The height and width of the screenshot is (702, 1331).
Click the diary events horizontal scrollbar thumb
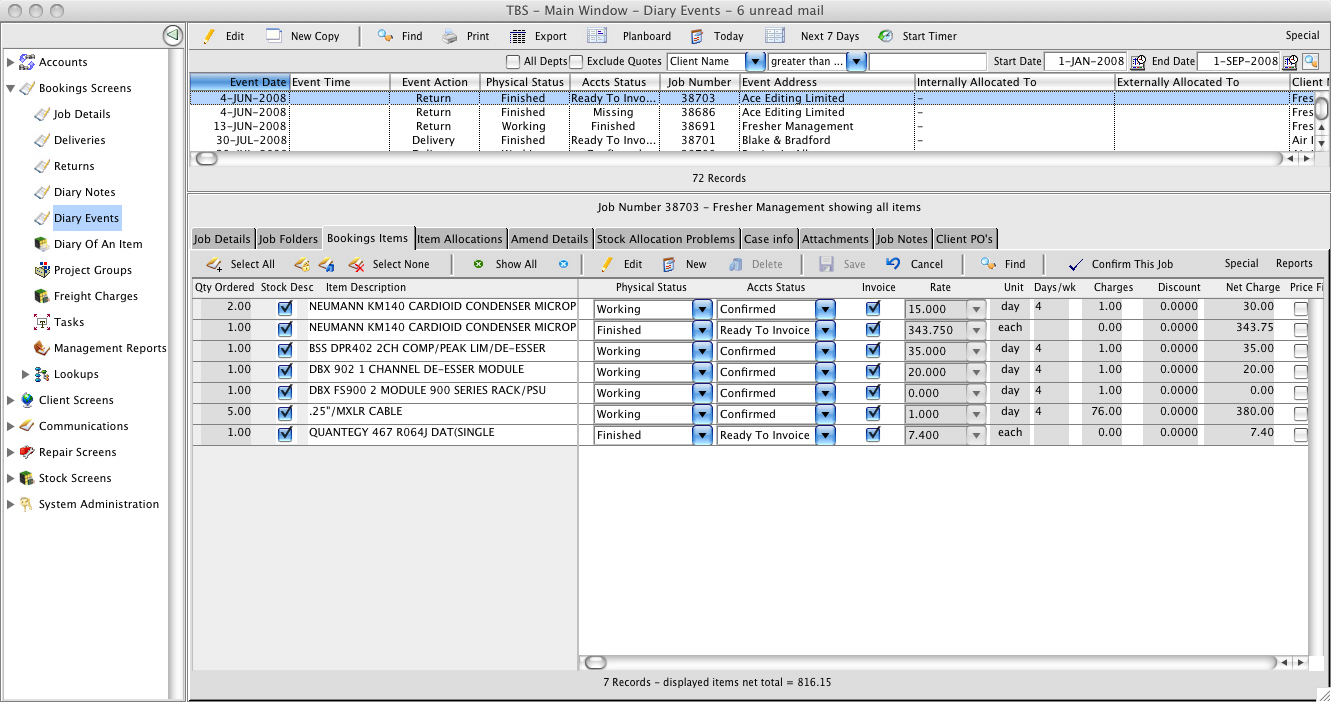[206, 158]
